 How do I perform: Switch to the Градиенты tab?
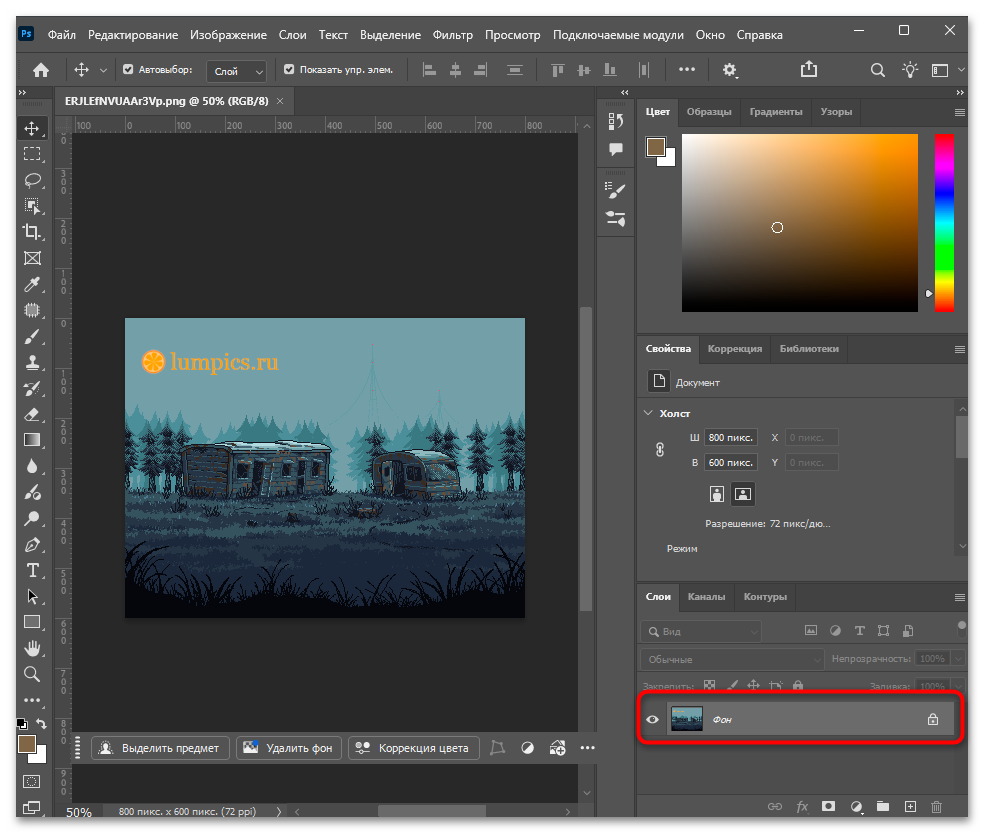click(x=776, y=112)
